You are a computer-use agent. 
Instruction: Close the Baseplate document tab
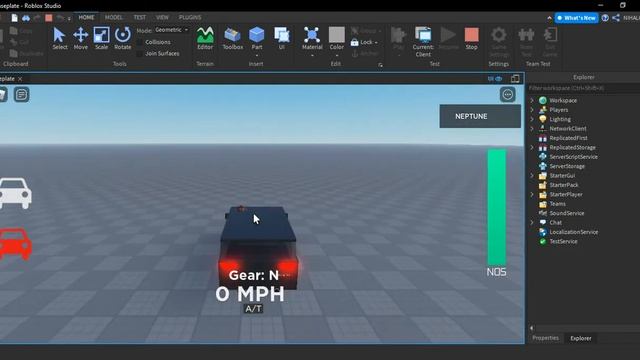click(20, 79)
